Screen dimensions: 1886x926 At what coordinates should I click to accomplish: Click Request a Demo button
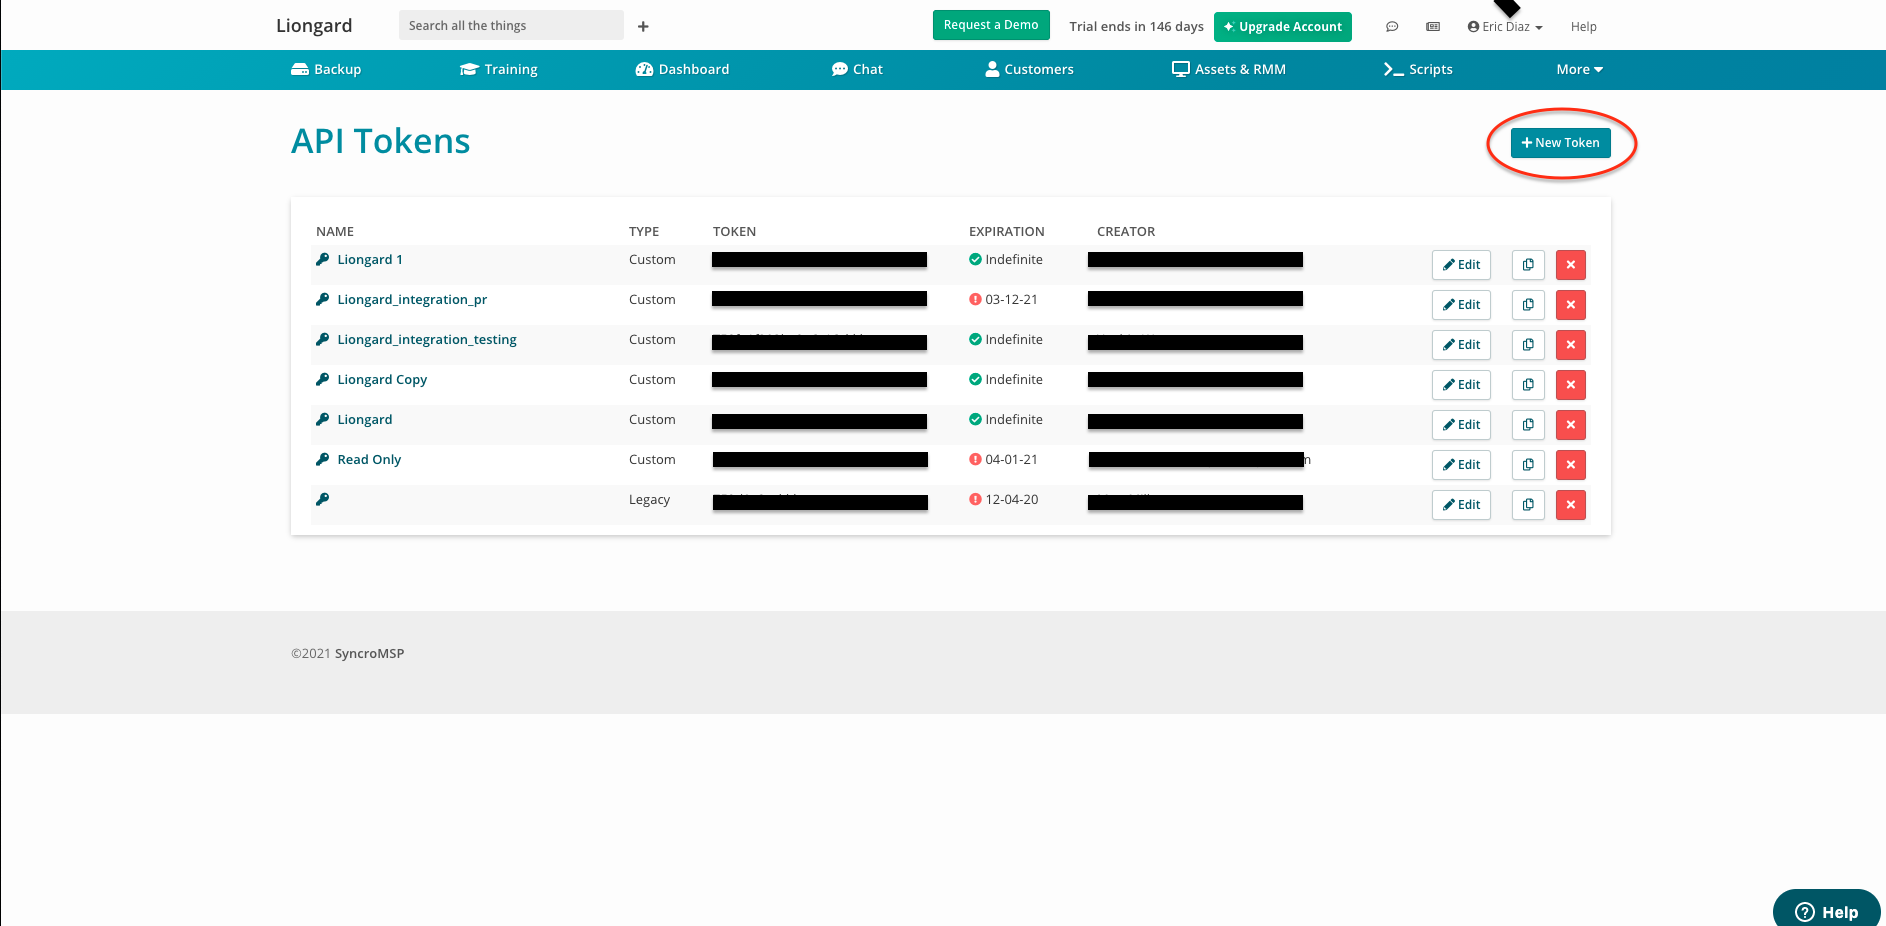coord(991,25)
